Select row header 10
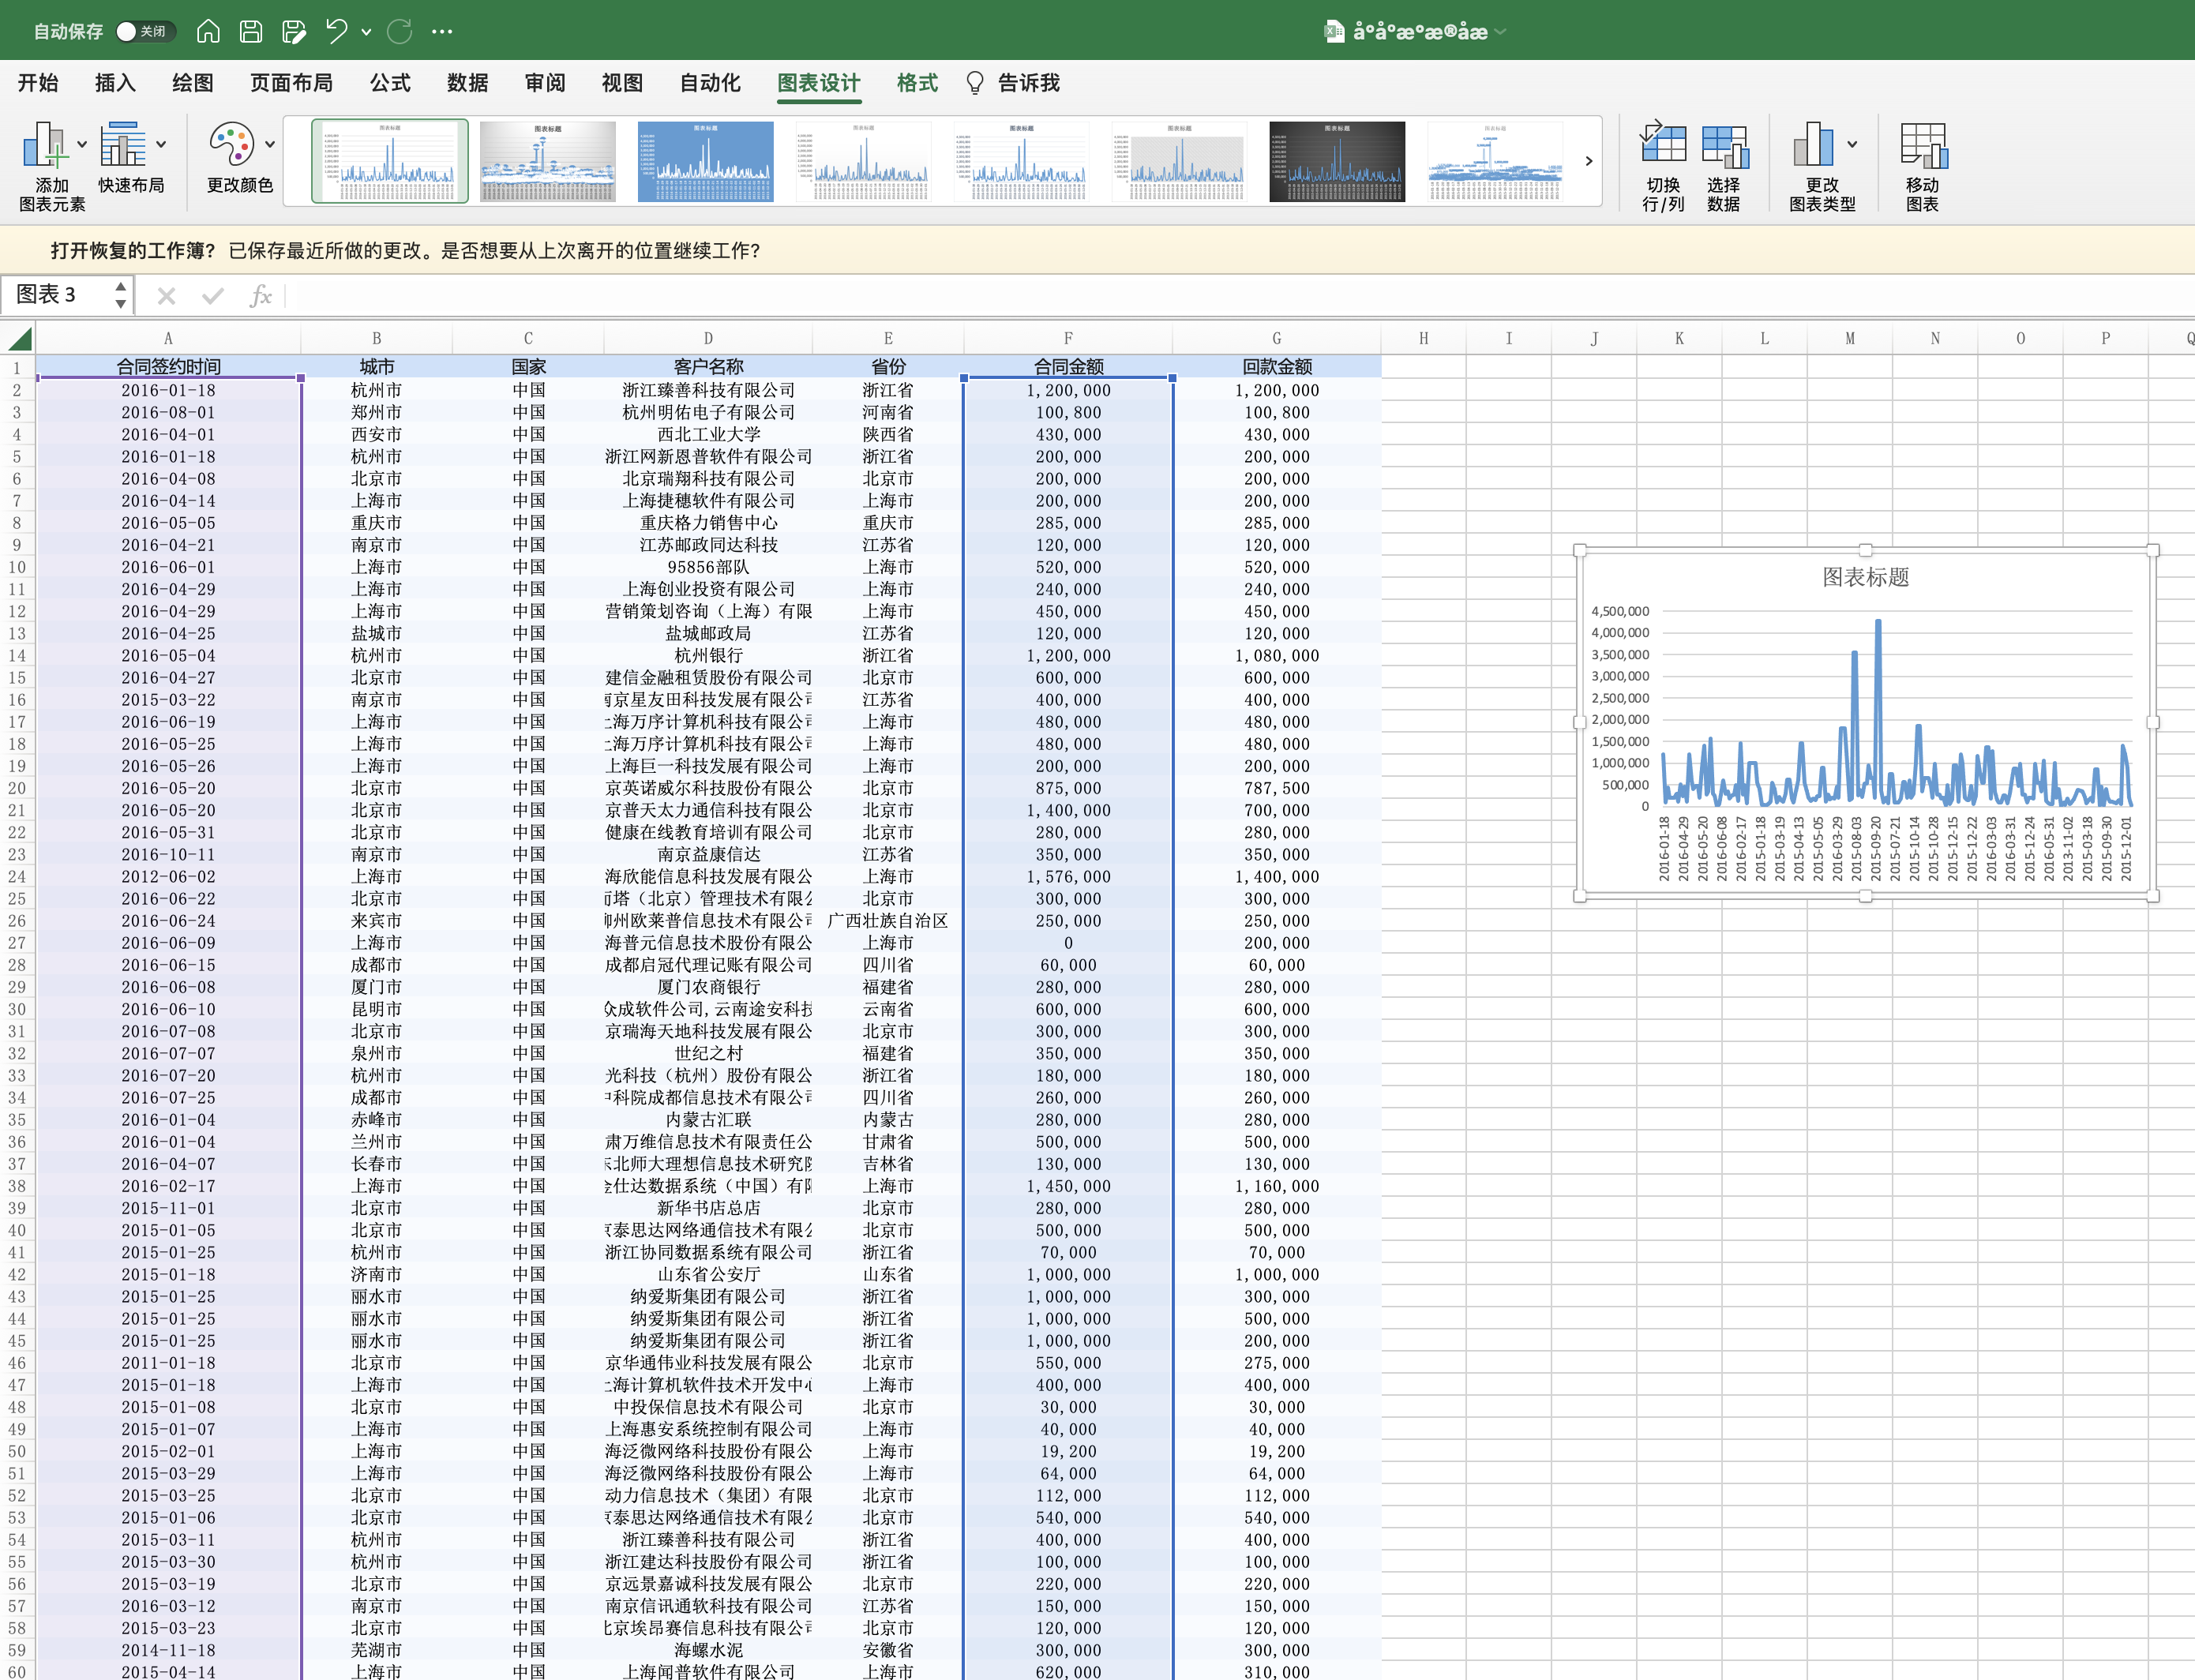This screenshot has width=2195, height=1680. 17,567
